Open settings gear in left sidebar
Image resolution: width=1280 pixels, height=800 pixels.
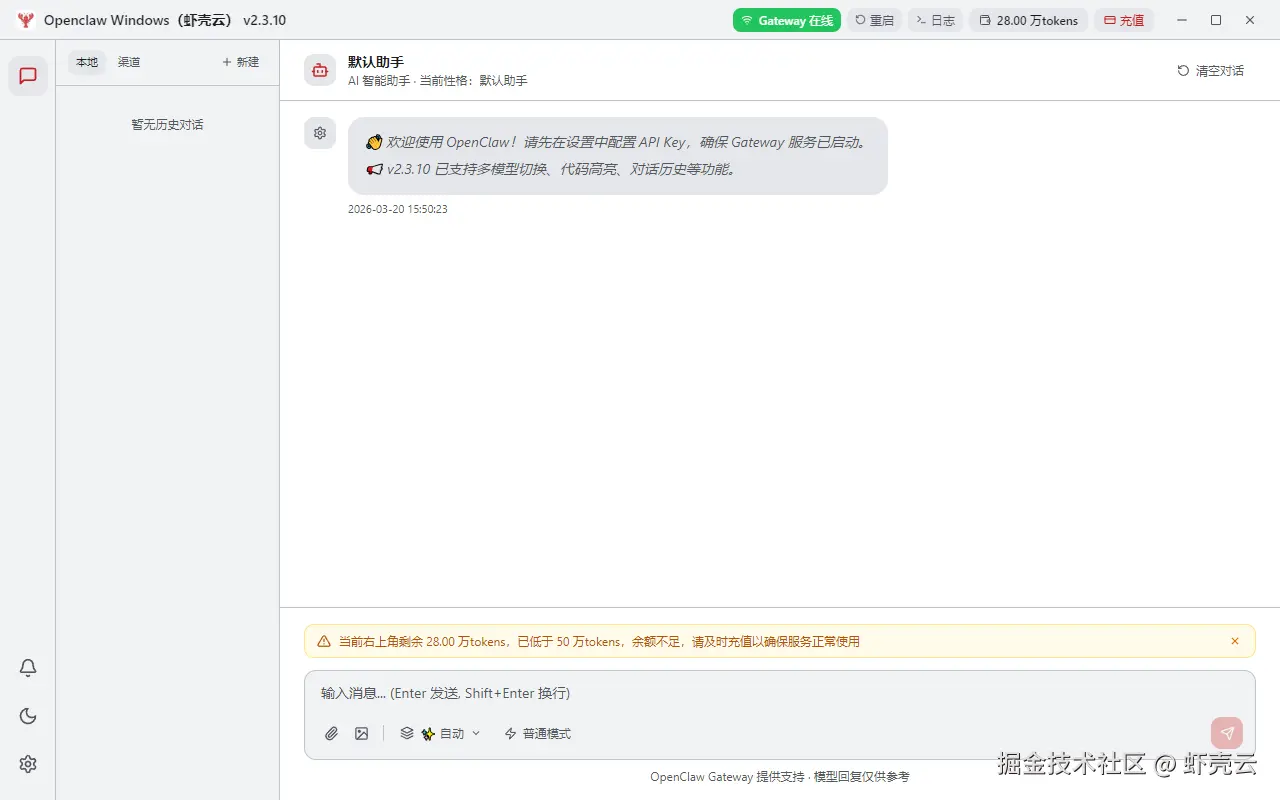click(28, 764)
